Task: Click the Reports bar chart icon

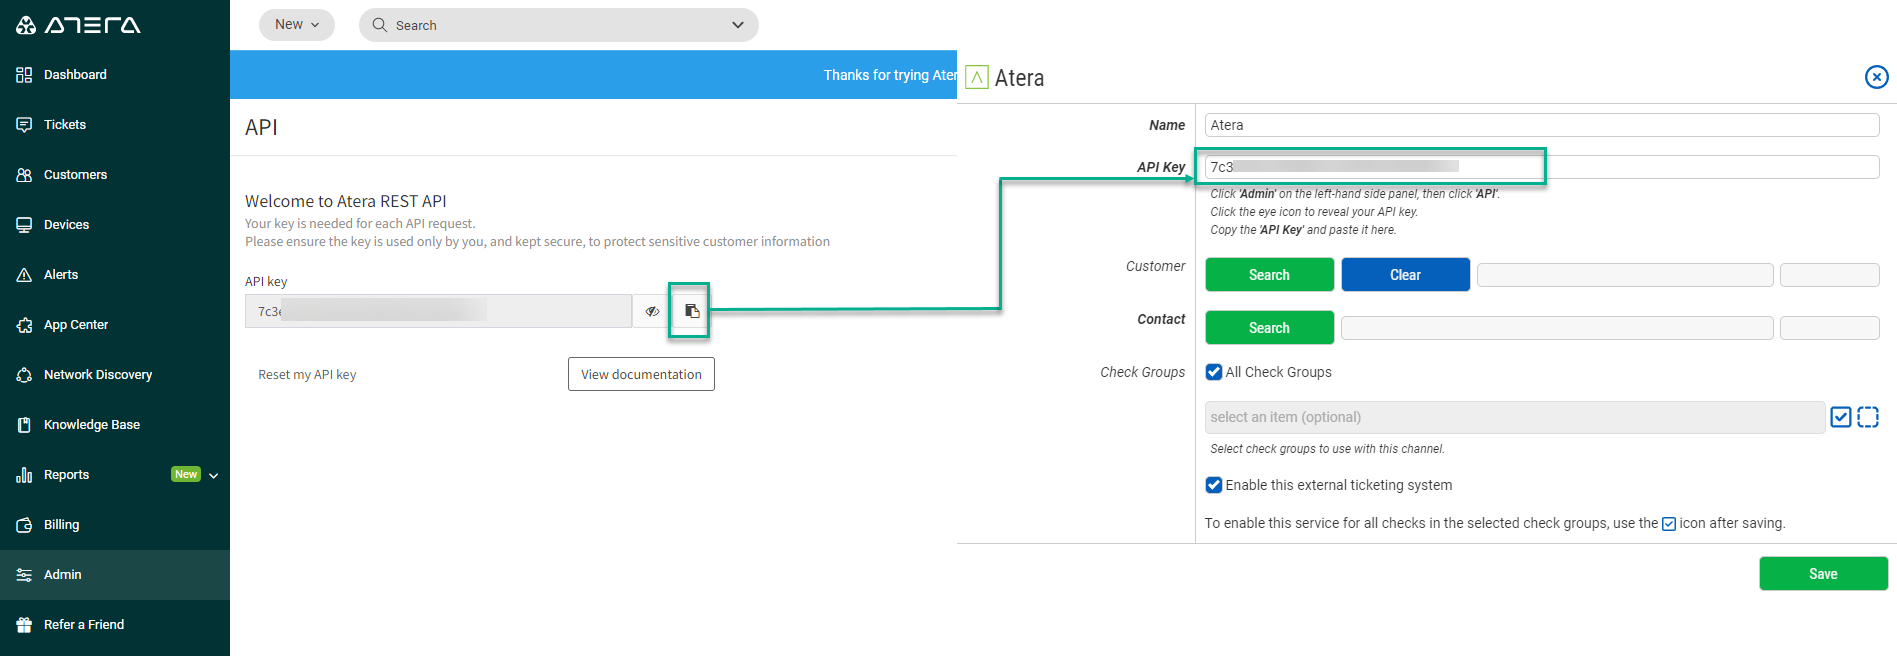Action: pyautogui.click(x=24, y=475)
